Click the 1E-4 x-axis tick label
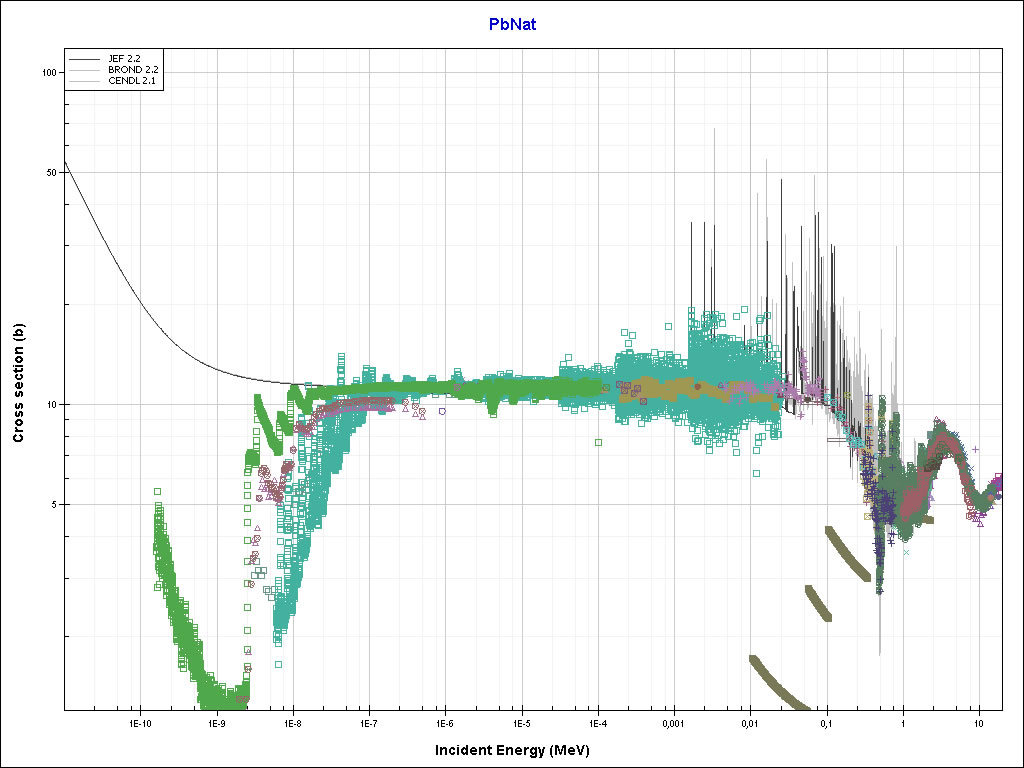The width and height of the screenshot is (1024, 768). pos(598,722)
